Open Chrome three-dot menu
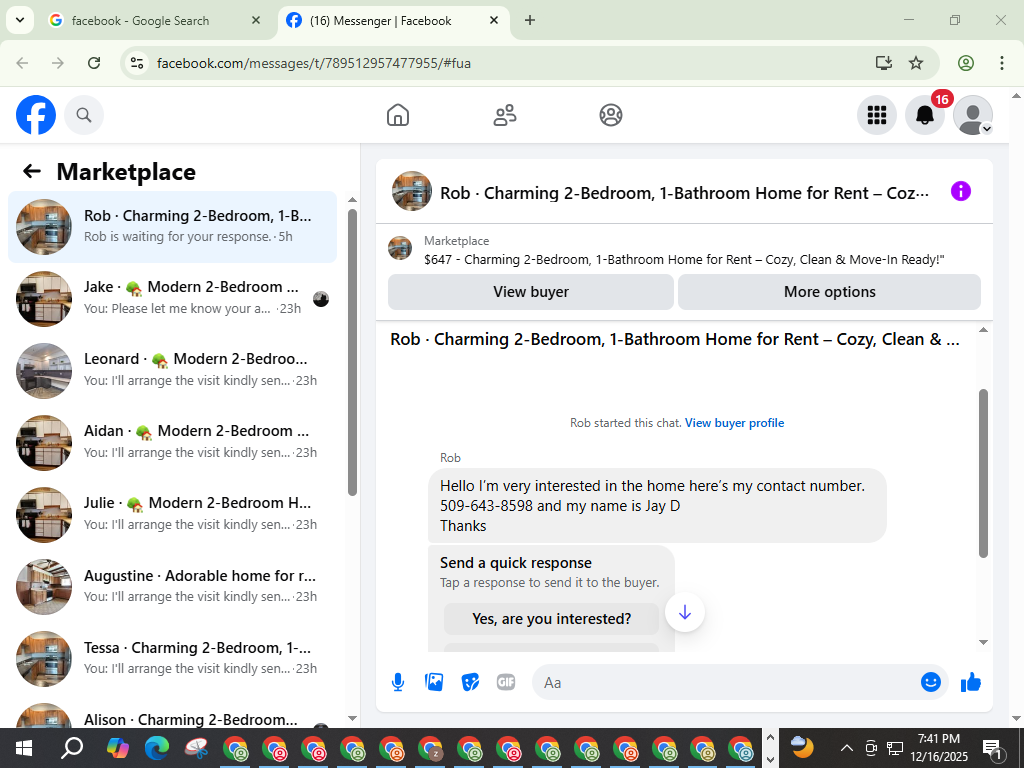Viewport: 1024px width, 768px height. click(x=1002, y=63)
